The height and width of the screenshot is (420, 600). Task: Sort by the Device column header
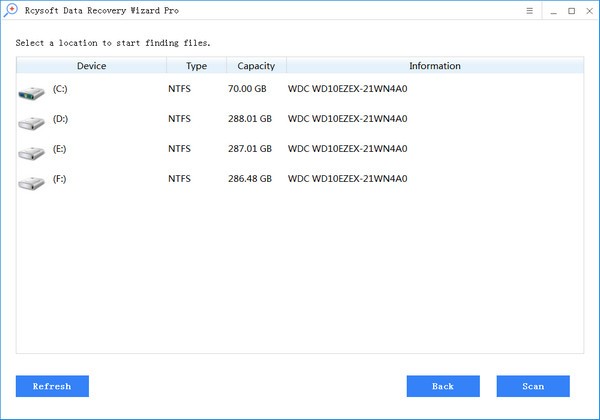[x=91, y=65]
